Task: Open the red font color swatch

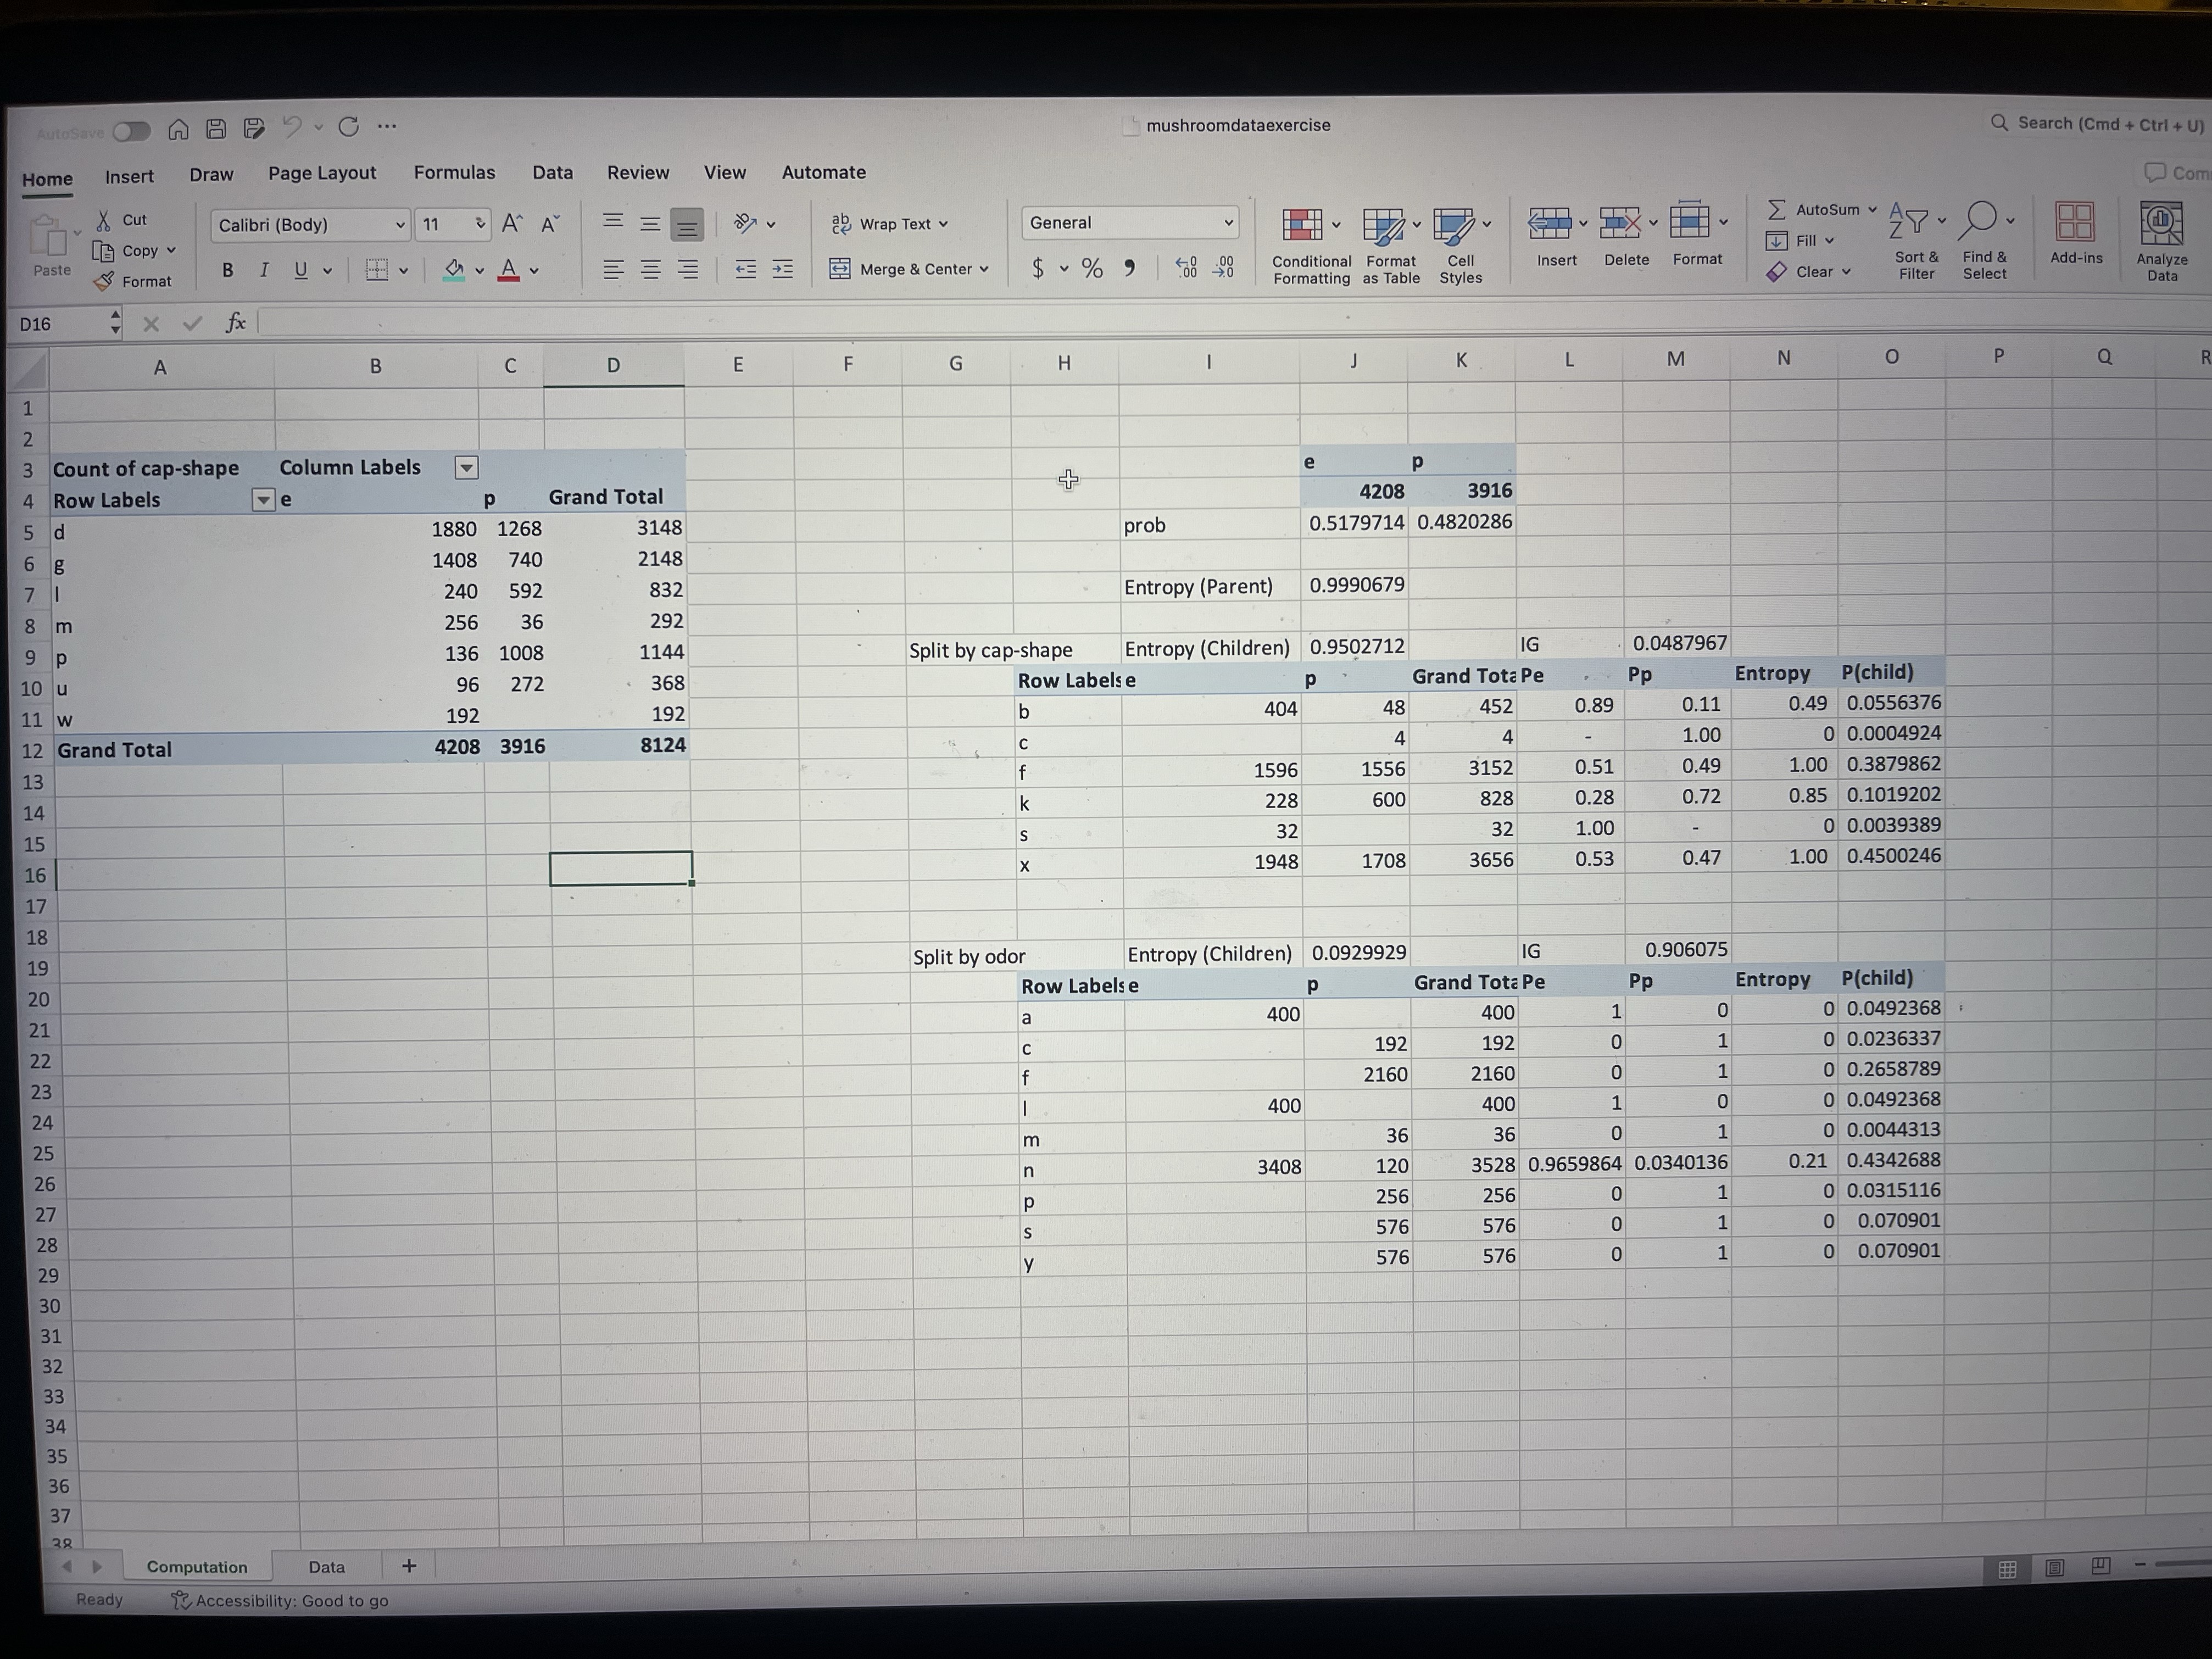Action: point(508,270)
